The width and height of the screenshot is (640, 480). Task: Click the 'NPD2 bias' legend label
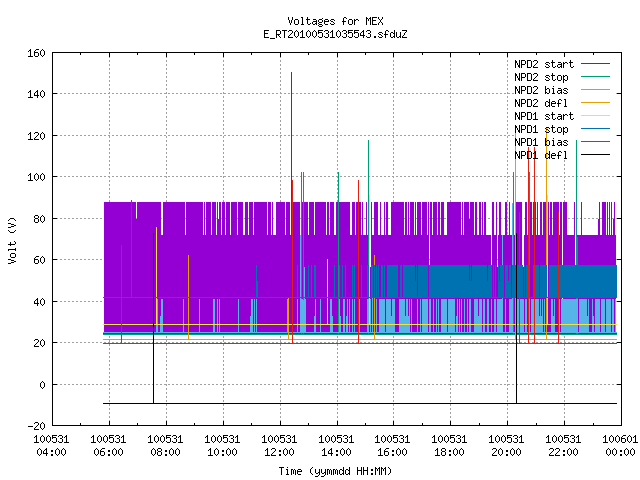pyautogui.click(x=541, y=90)
